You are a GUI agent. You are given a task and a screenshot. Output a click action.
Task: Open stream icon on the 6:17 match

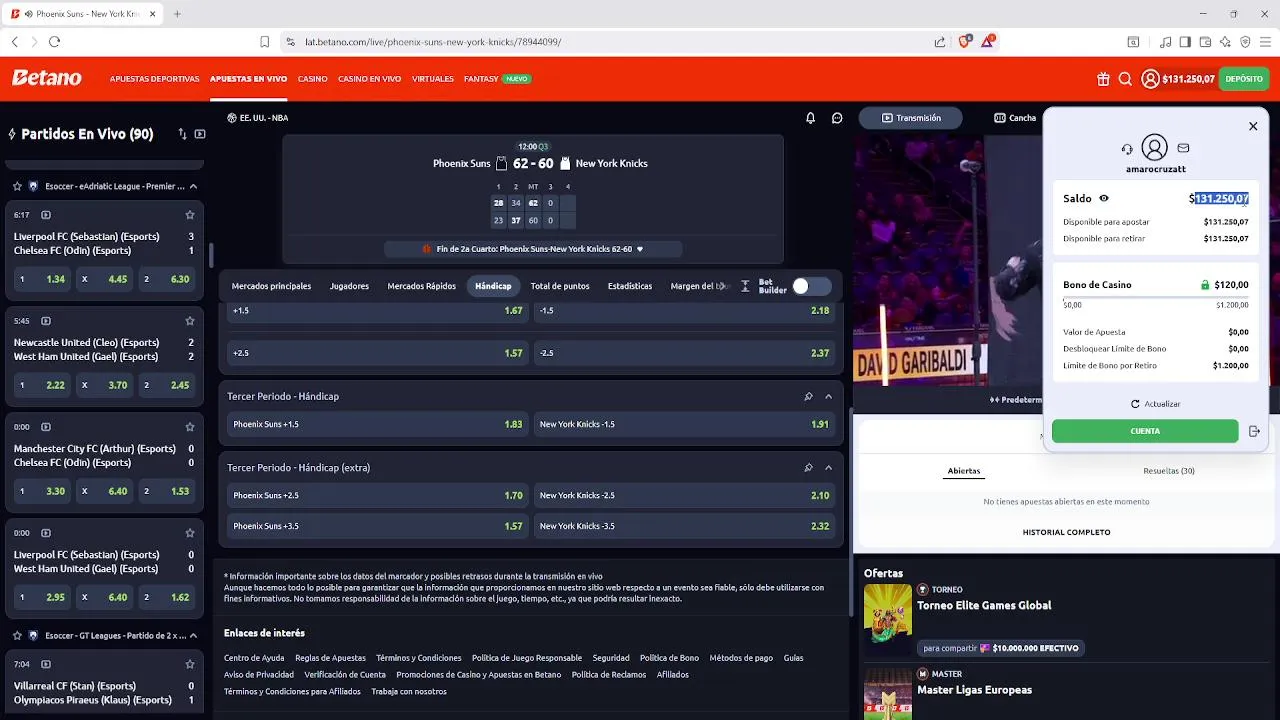46,215
